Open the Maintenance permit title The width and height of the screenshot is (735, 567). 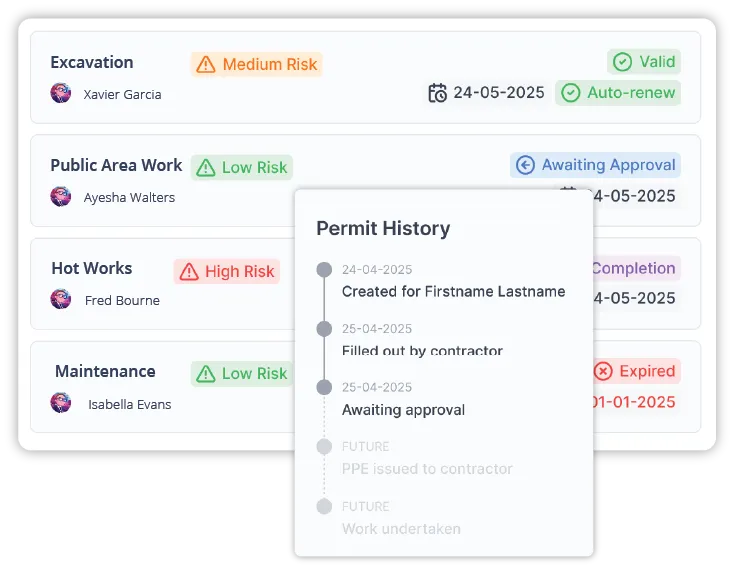click(105, 372)
